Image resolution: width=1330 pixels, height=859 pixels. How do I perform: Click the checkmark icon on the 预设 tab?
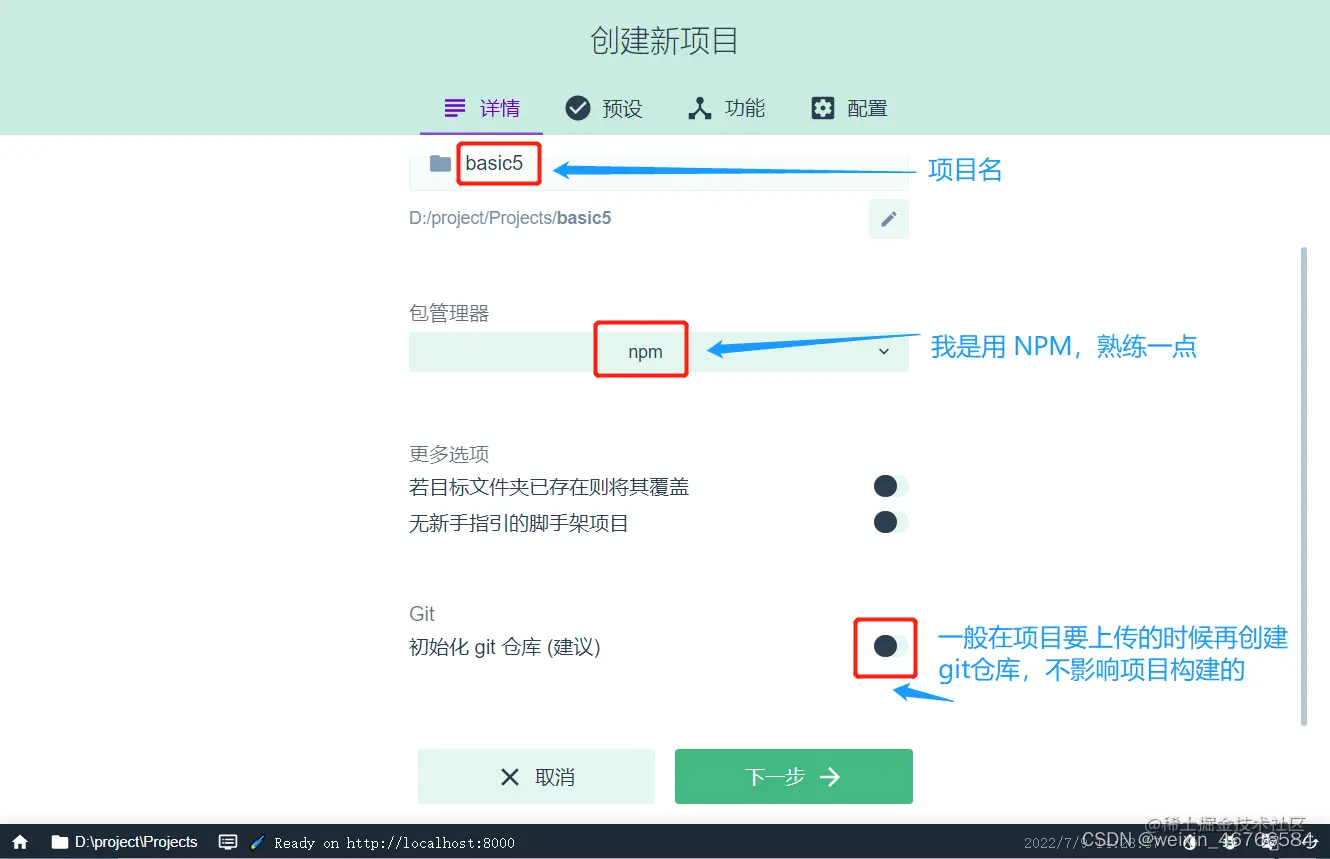[577, 107]
